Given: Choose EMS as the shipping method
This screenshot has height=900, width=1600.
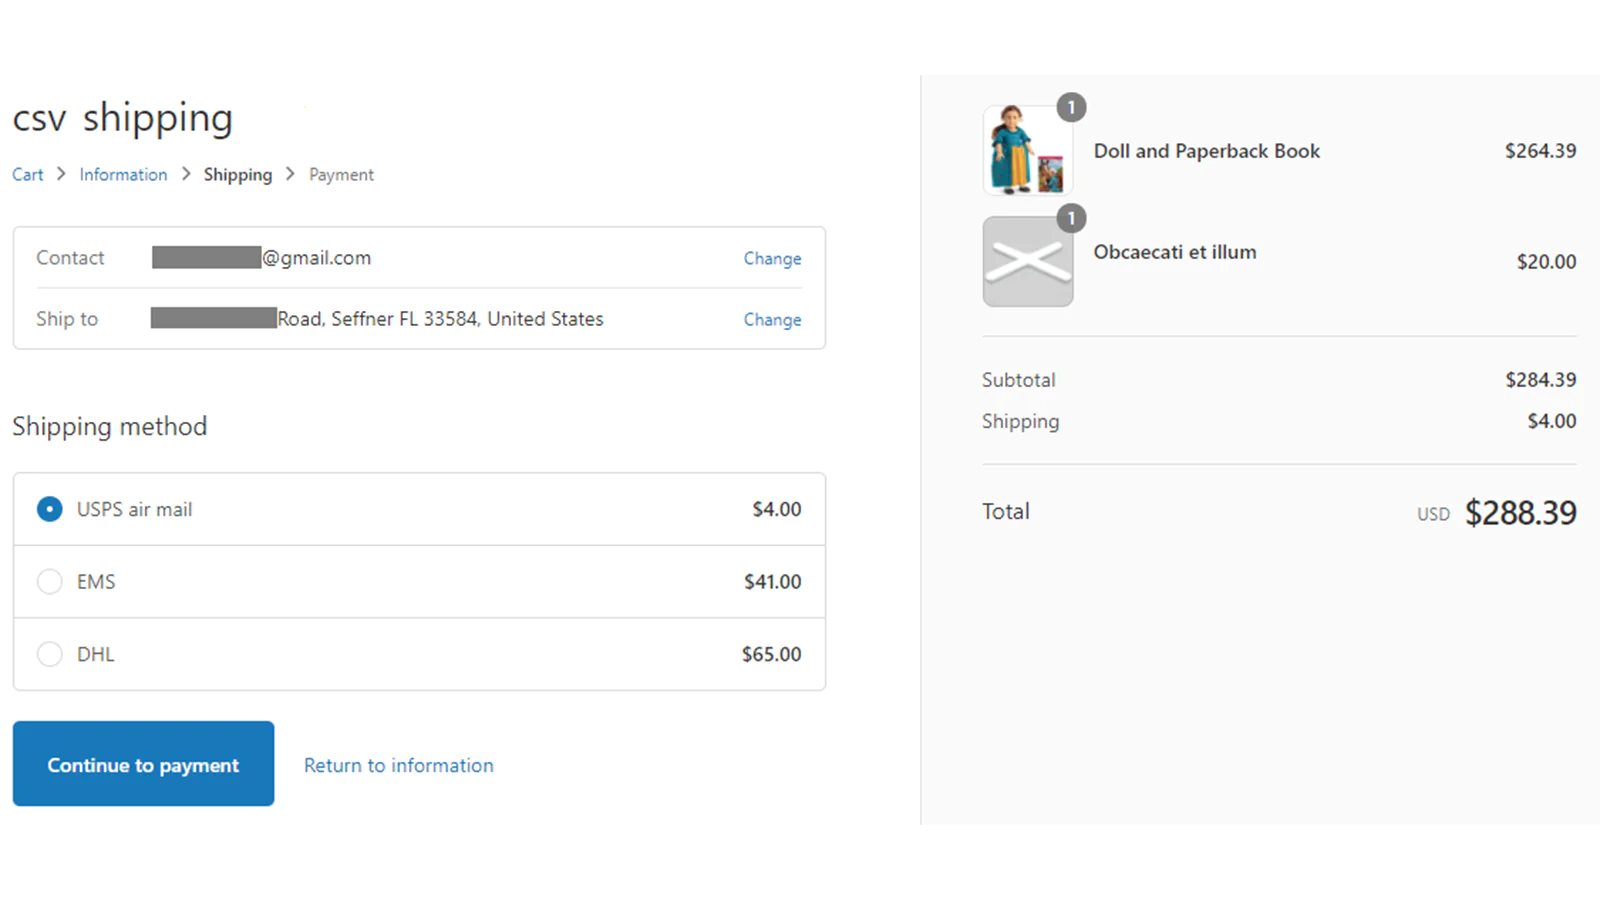Looking at the screenshot, I should pyautogui.click(x=49, y=582).
